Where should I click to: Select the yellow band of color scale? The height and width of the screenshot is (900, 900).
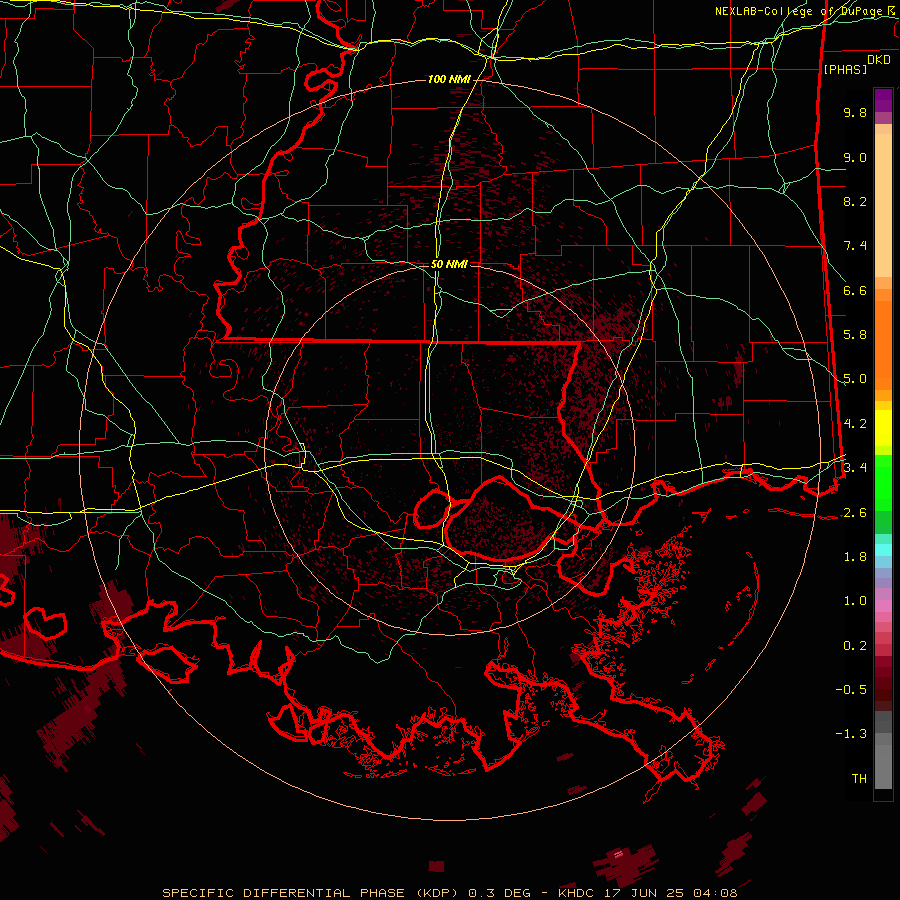883,428
